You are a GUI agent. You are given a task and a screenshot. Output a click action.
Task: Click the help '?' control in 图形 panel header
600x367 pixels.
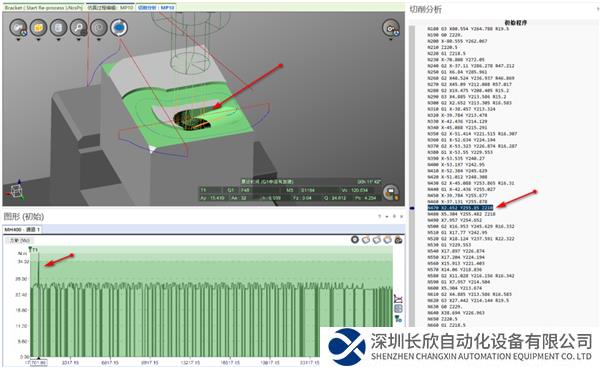click(380, 217)
